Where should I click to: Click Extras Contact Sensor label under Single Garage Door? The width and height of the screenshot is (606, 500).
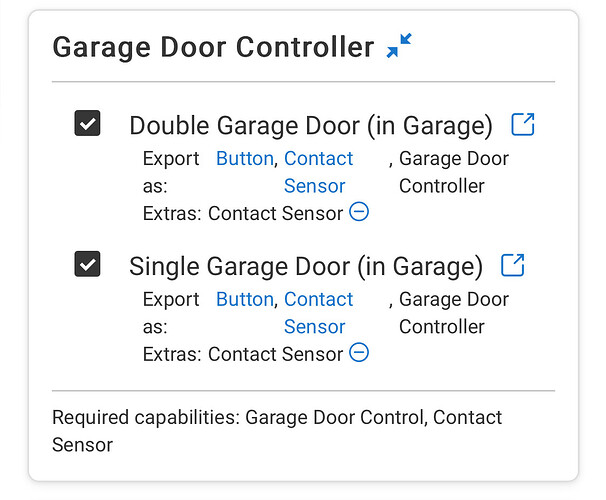click(243, 354)
